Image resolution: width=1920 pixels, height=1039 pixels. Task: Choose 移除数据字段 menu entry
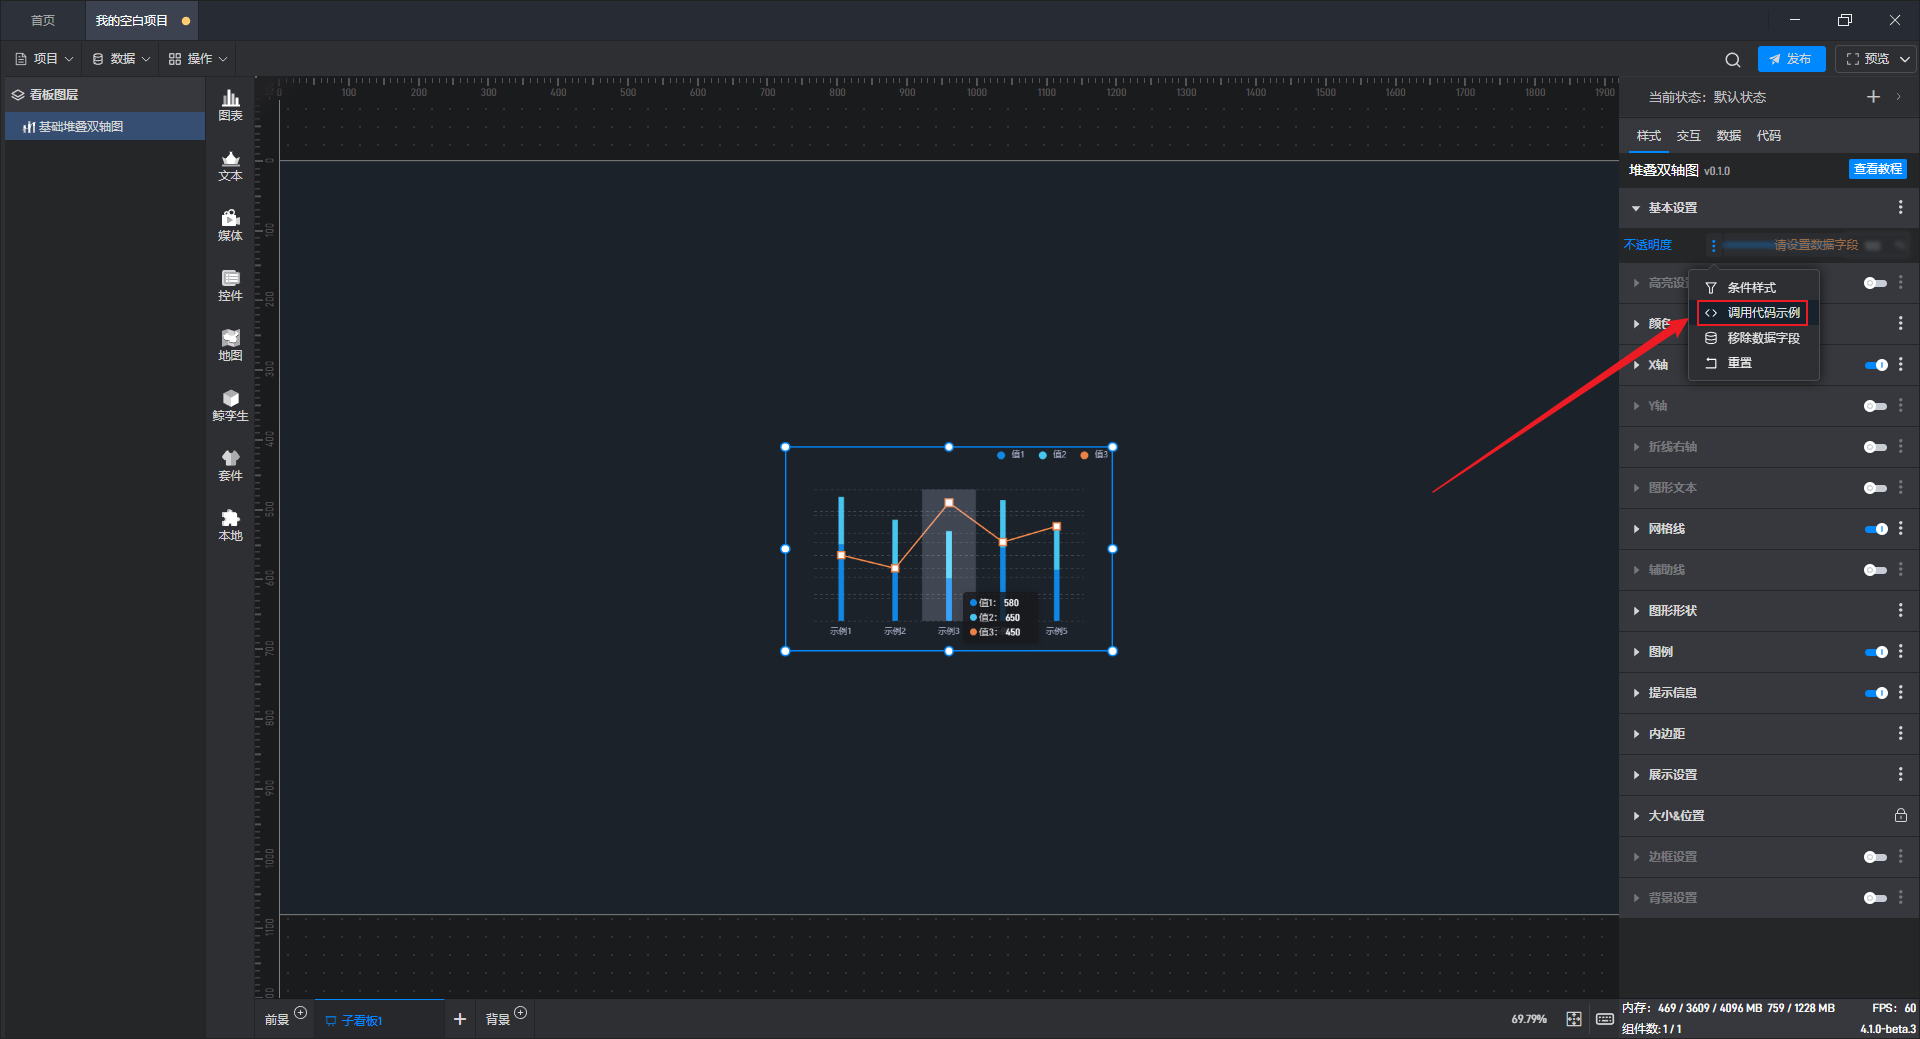point(1753,338)
